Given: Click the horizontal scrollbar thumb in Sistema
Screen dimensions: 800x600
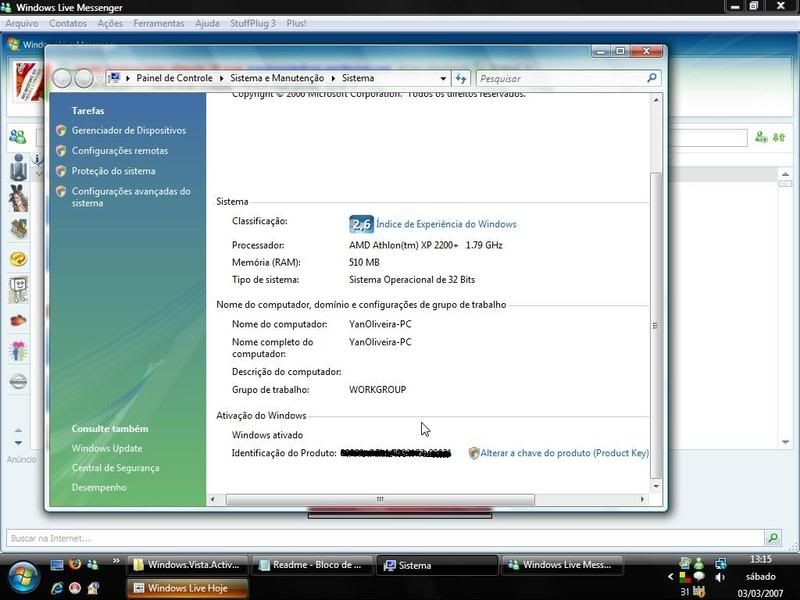Looking at the screenshot, I should coord(380,499).
